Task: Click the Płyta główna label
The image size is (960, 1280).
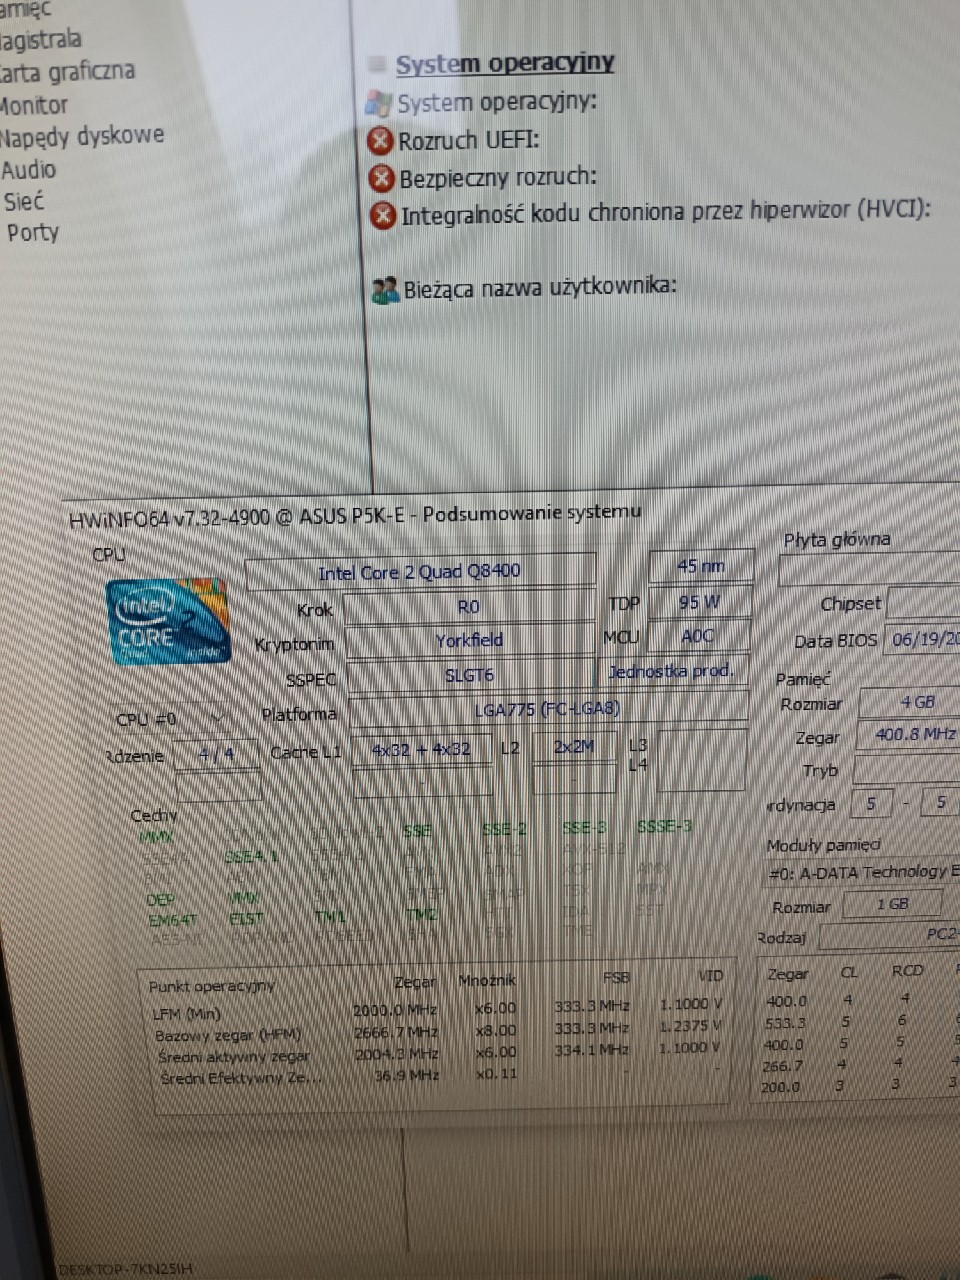Action: coord(837,540)
